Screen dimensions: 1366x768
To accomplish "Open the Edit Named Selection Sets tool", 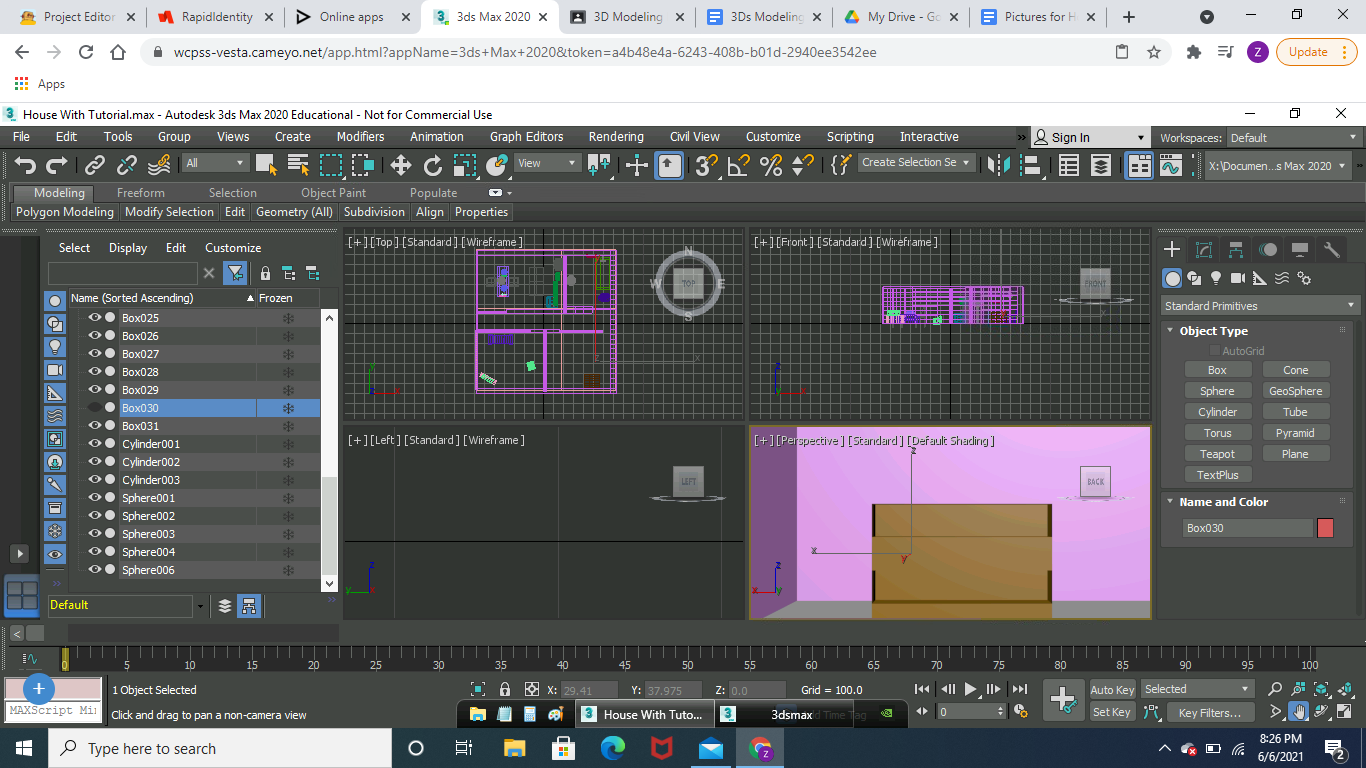I will click(841, 165).
